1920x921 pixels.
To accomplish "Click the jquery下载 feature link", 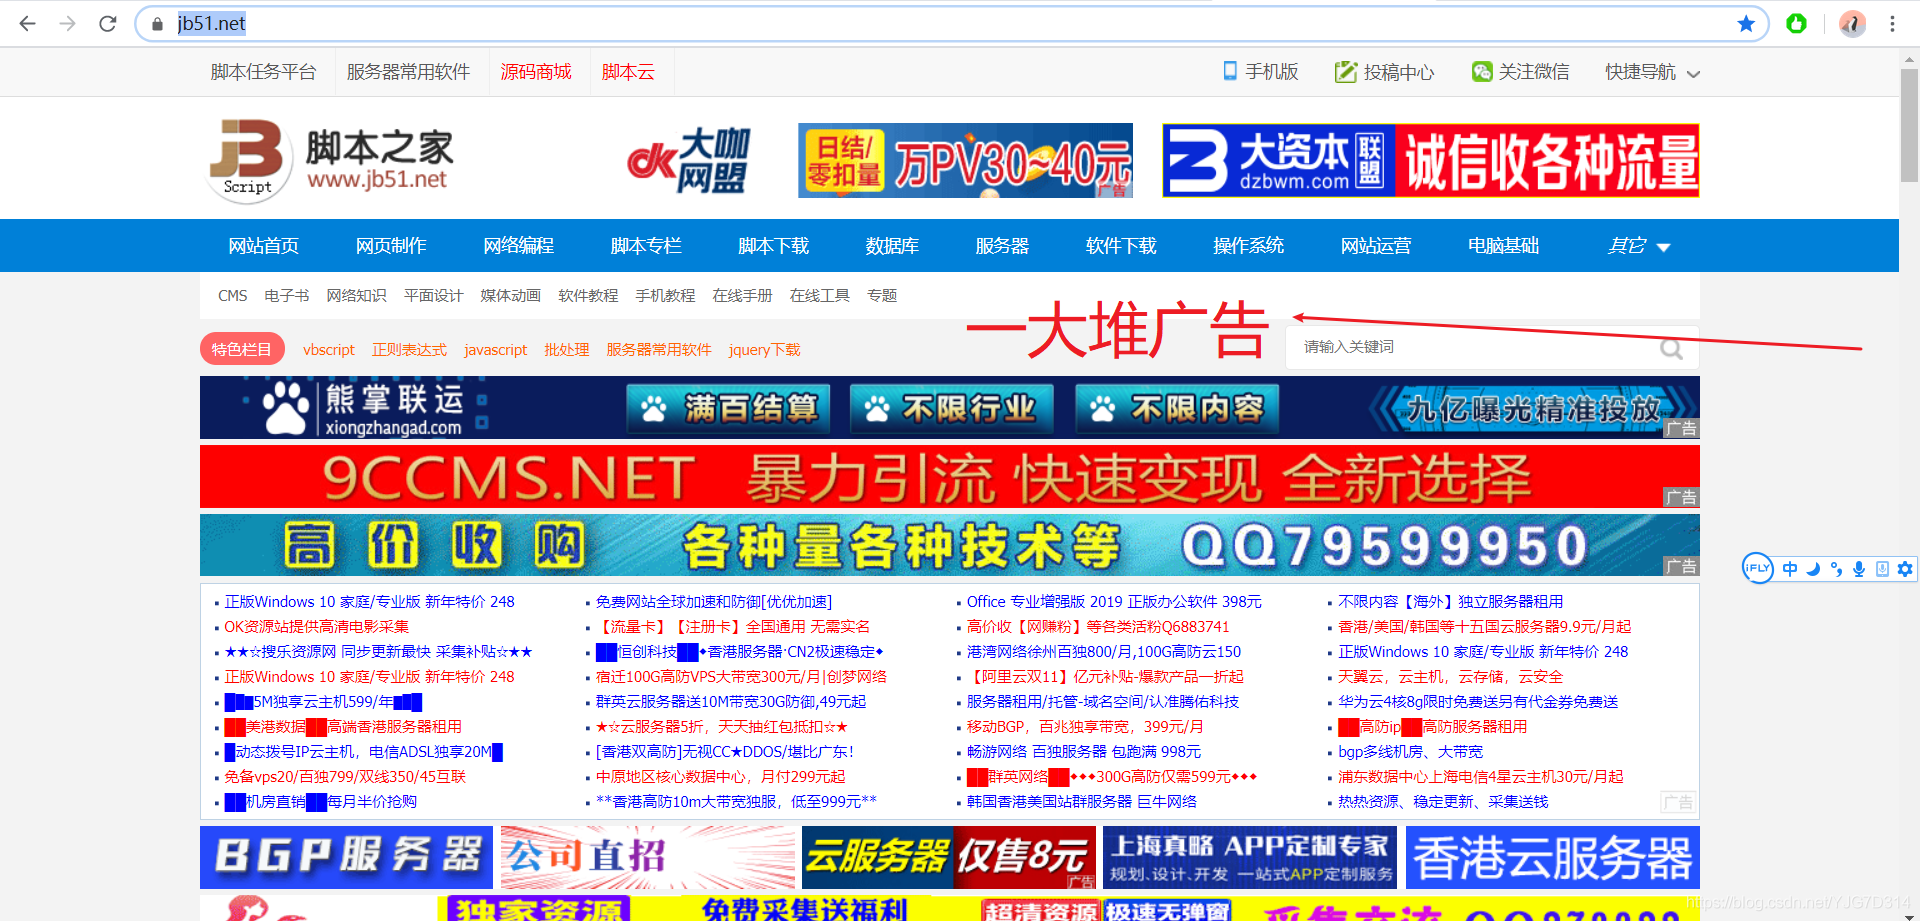I will pyautogui.click(x=764, y=350).
